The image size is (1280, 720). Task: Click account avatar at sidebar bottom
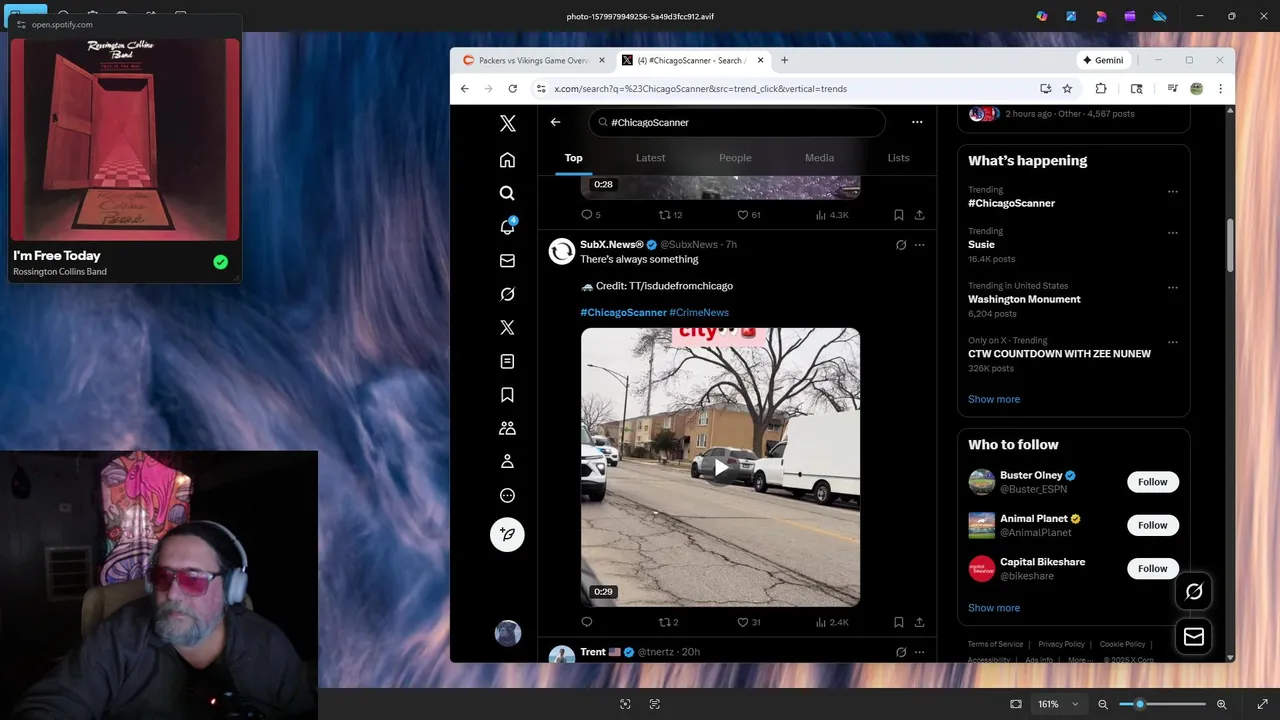point(508,633)
